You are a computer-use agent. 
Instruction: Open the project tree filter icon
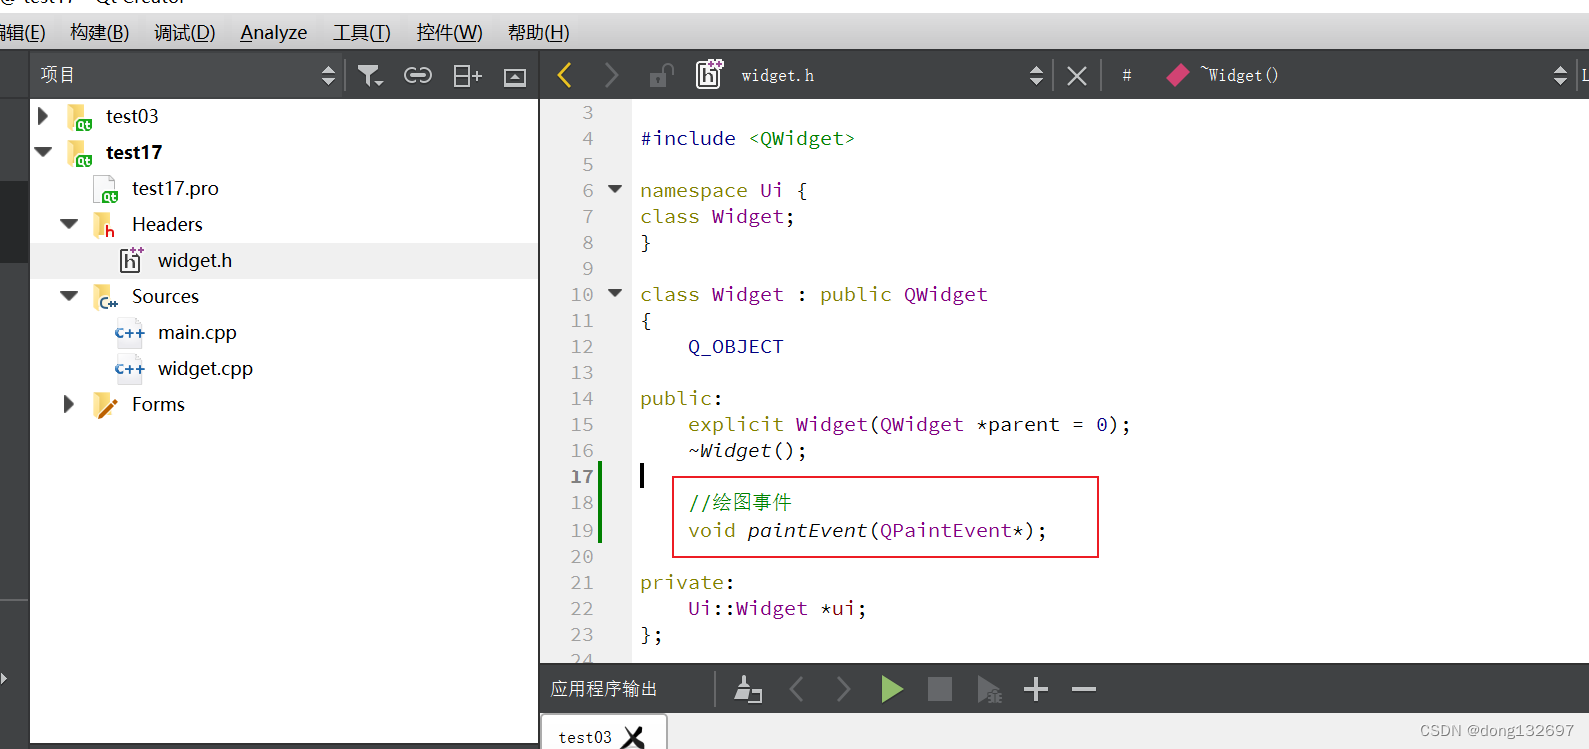click(x=370, y=76)
